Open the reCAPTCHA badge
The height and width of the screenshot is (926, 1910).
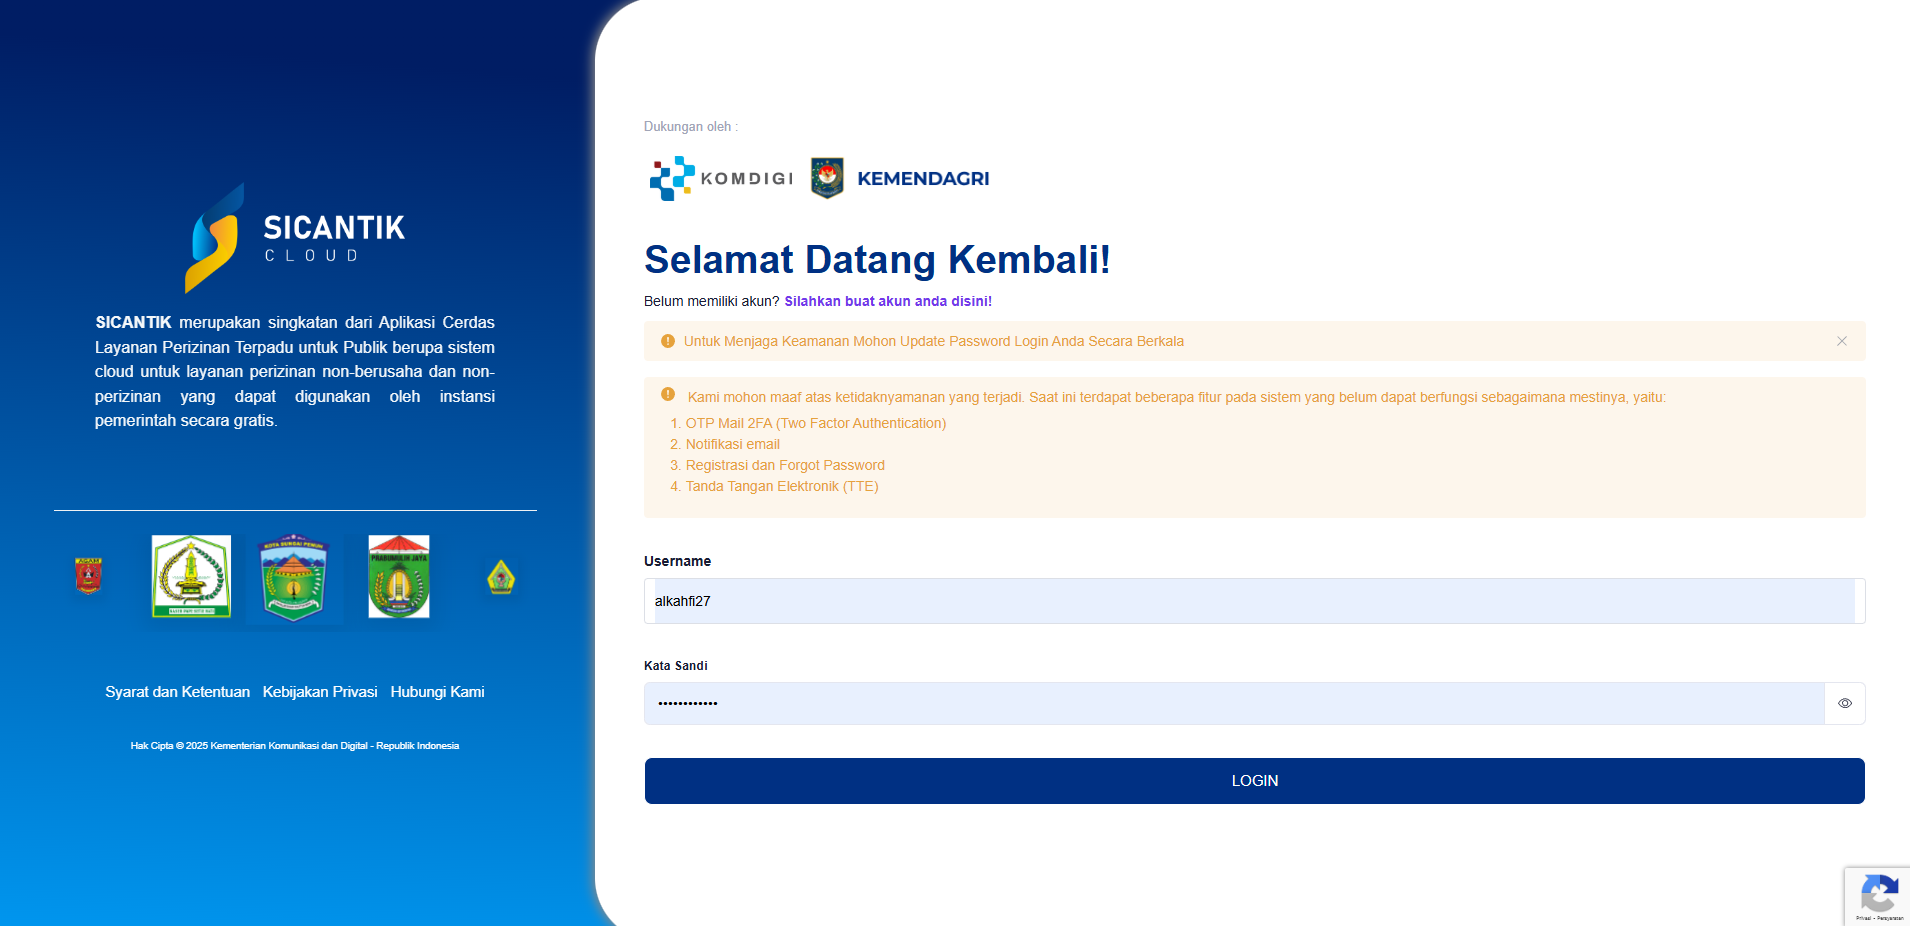pyautogui.click(x=1877, y=895)
